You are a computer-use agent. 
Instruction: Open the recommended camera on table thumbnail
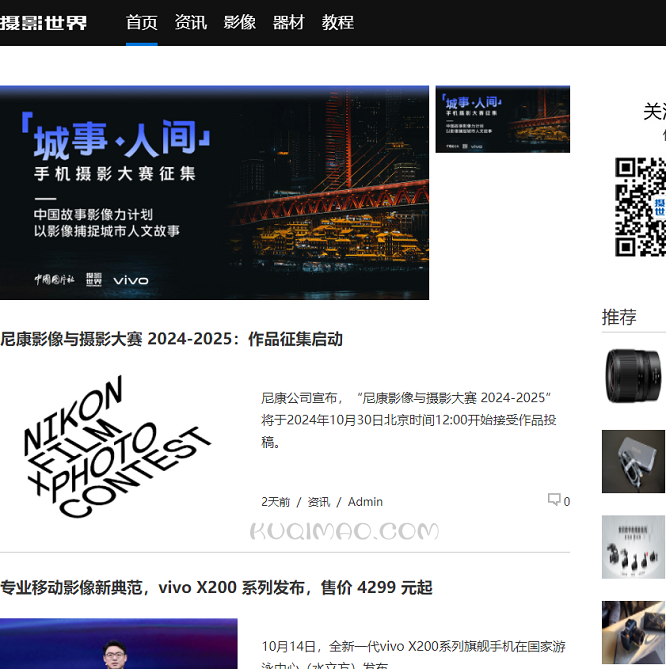click(634, 632)
